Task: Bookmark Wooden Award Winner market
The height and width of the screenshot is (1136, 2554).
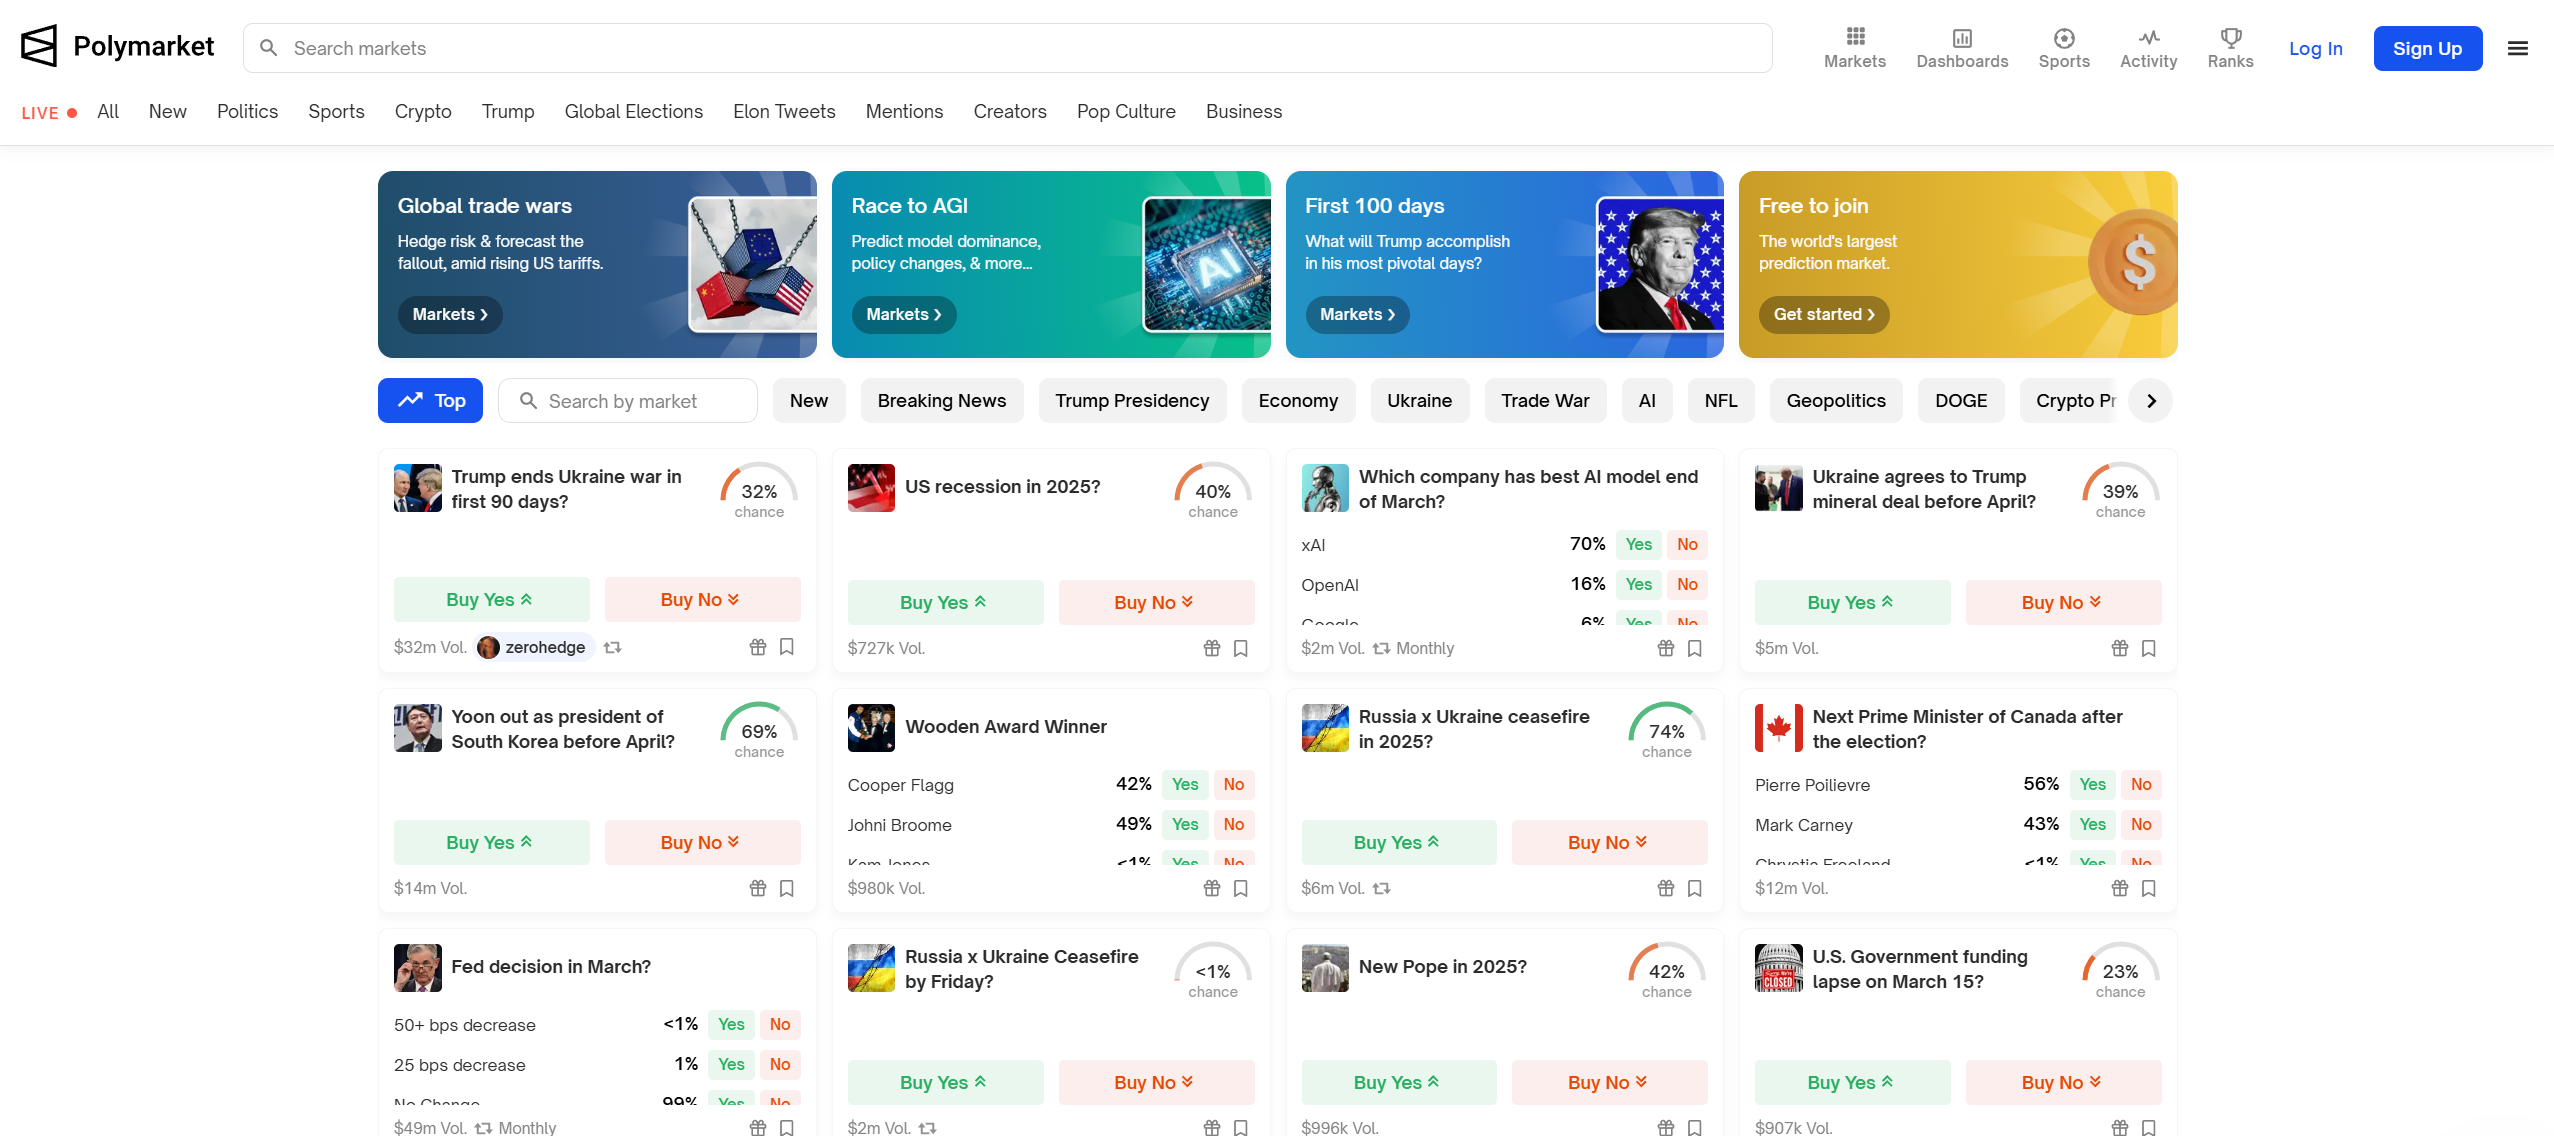Action: pyautogui.click(x=1241, y=888)
